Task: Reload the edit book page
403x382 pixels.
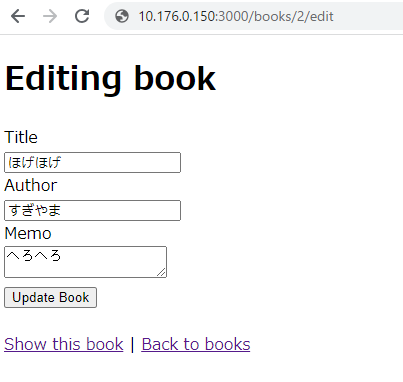Action: 82,16
